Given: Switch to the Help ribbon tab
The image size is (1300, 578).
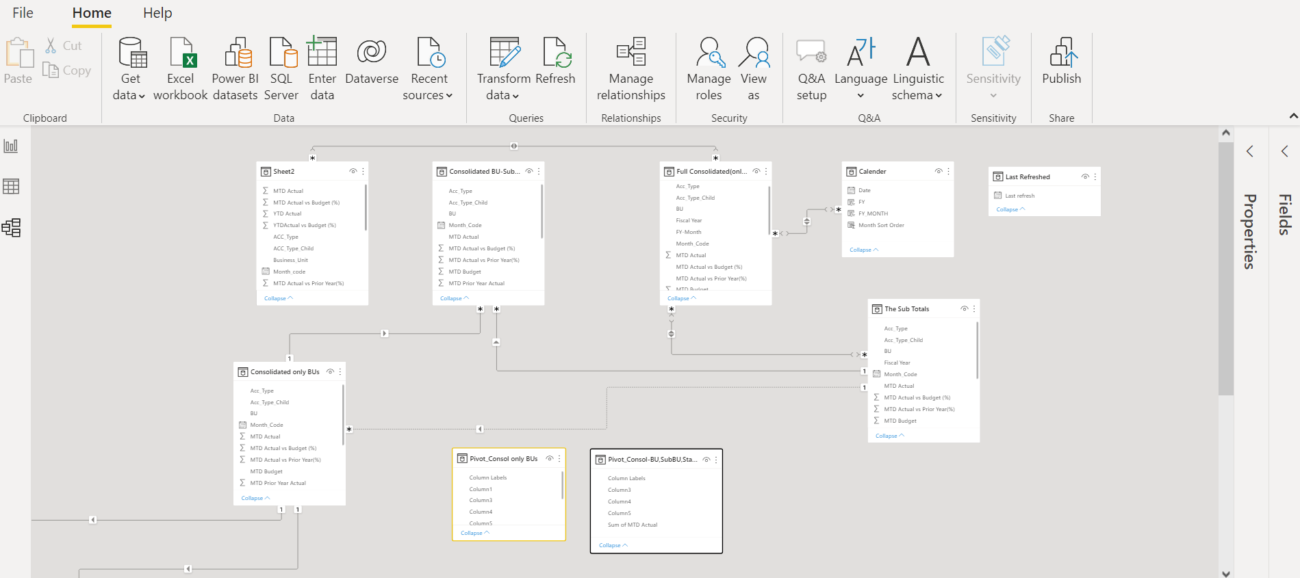Looking at the screenshot, I should pyautogui.click(x=157, y=13).
